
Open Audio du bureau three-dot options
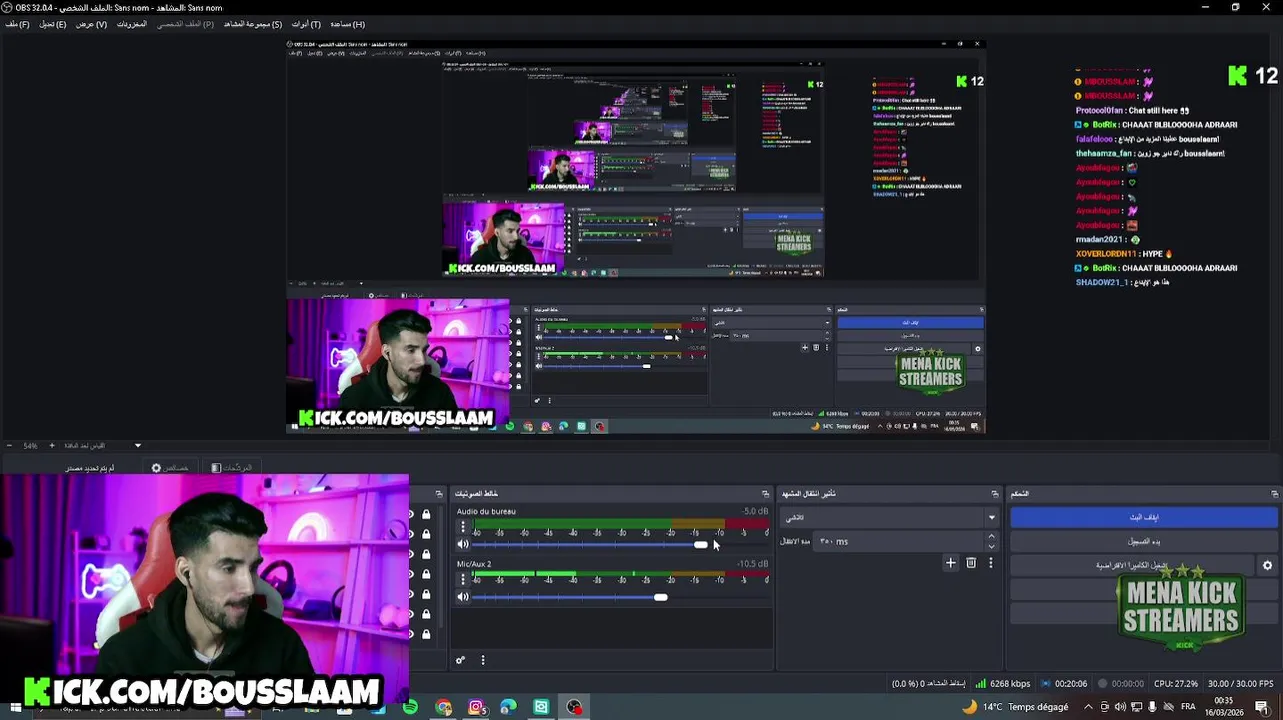pyautogui.click(x=462, y=527)
